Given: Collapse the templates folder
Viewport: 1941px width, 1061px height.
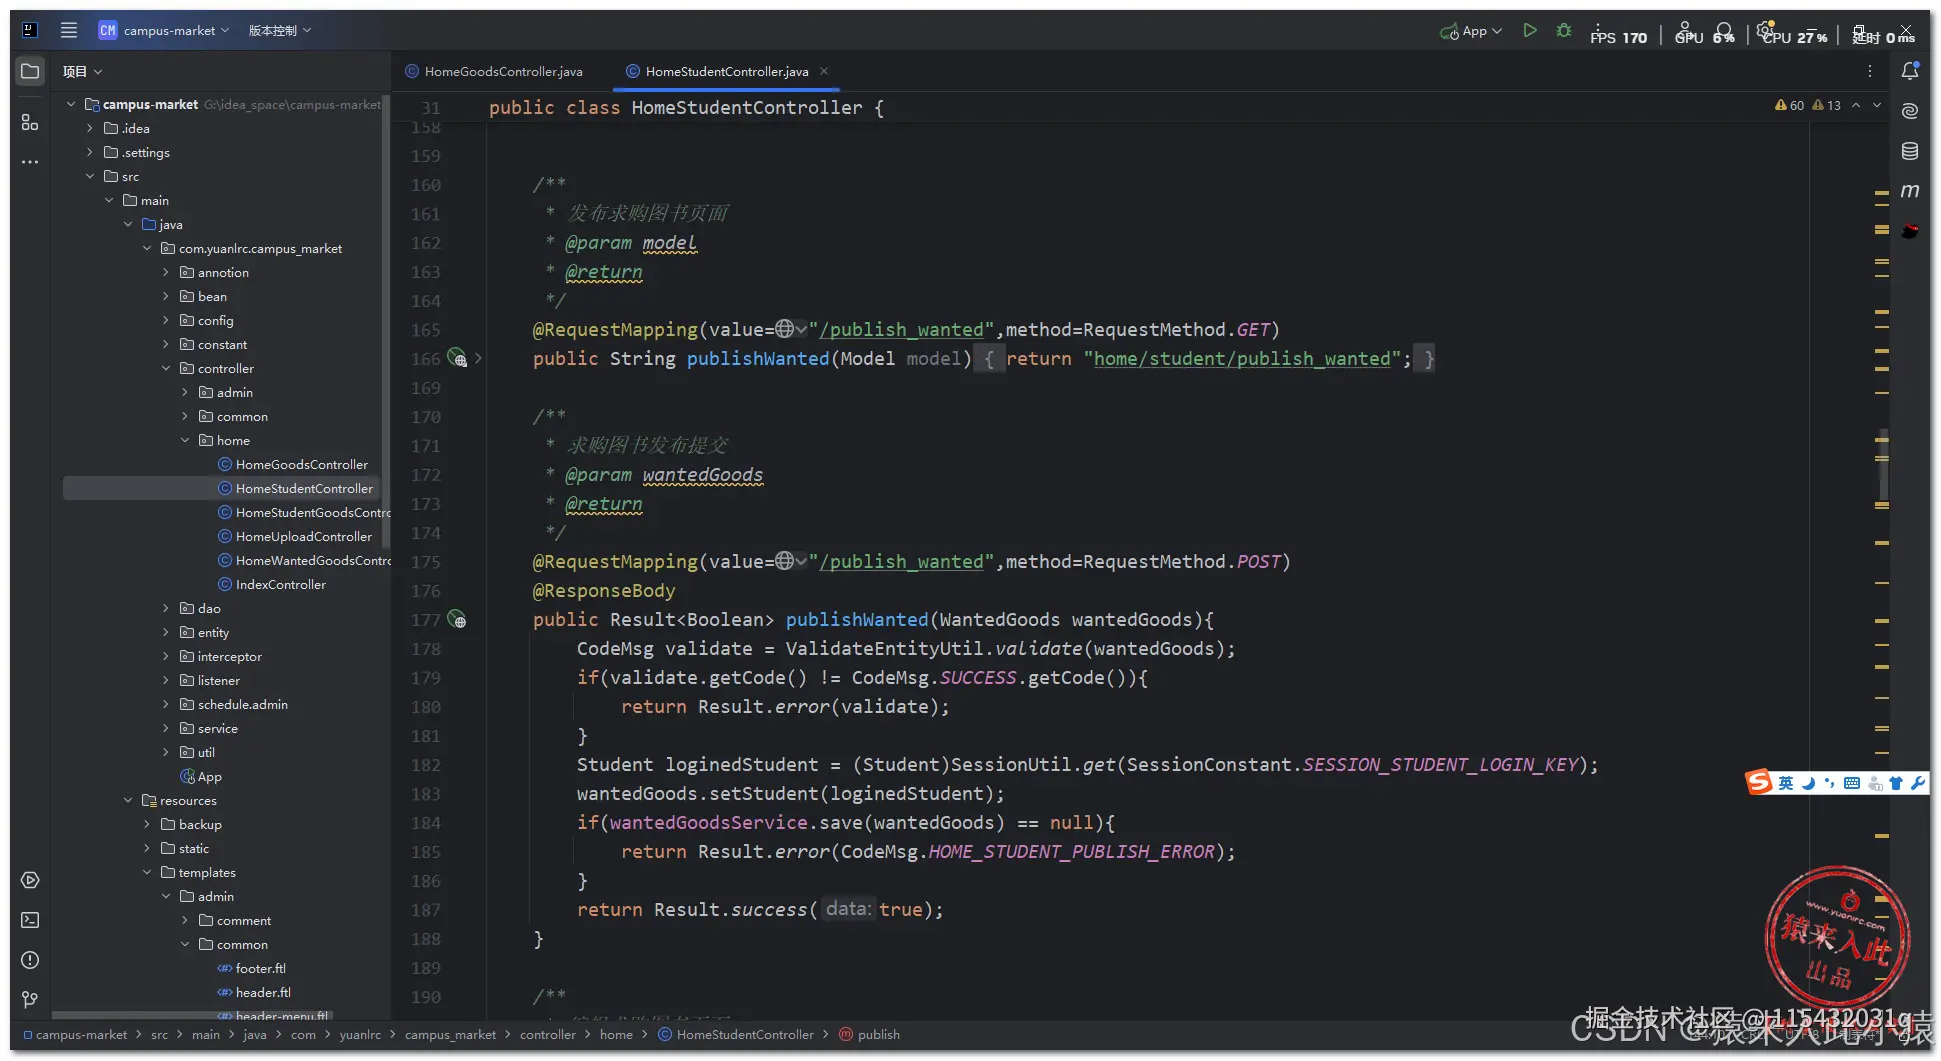Looking at the screenshot, I should tap(147, 872).
